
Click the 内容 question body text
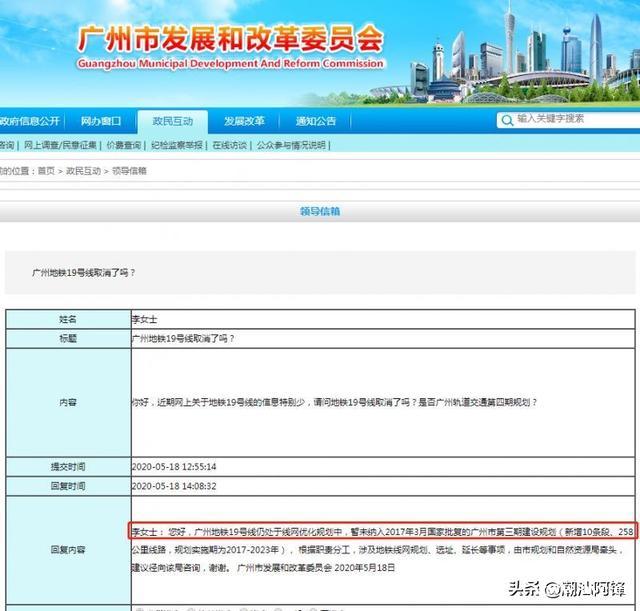334,402
